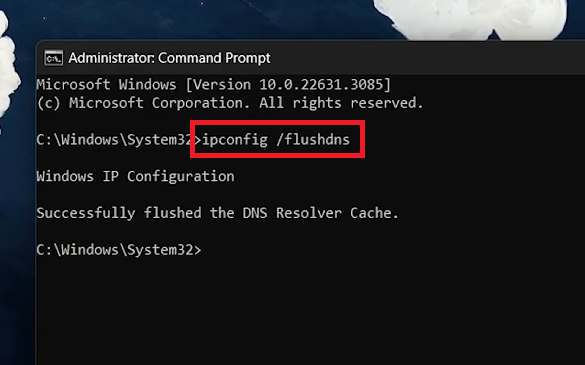The width and height of the screenshot is (585, 365).
Task: Click the dark blue desktop above the window
Action: coord(187,19)
